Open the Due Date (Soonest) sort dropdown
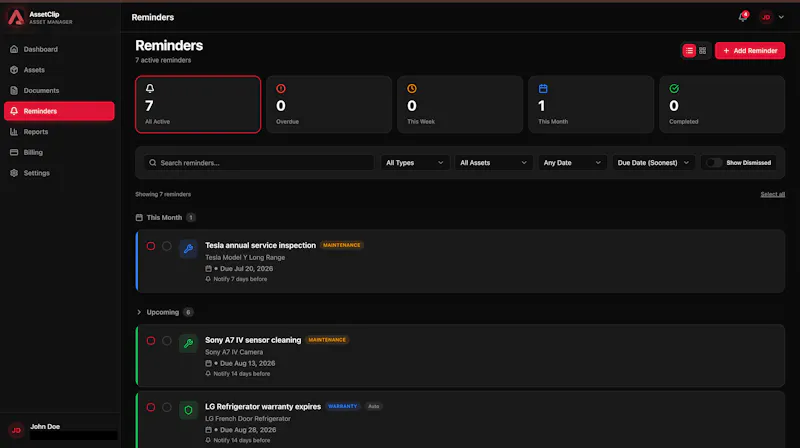This screenshot has width=800, height=448. [653, 163]
